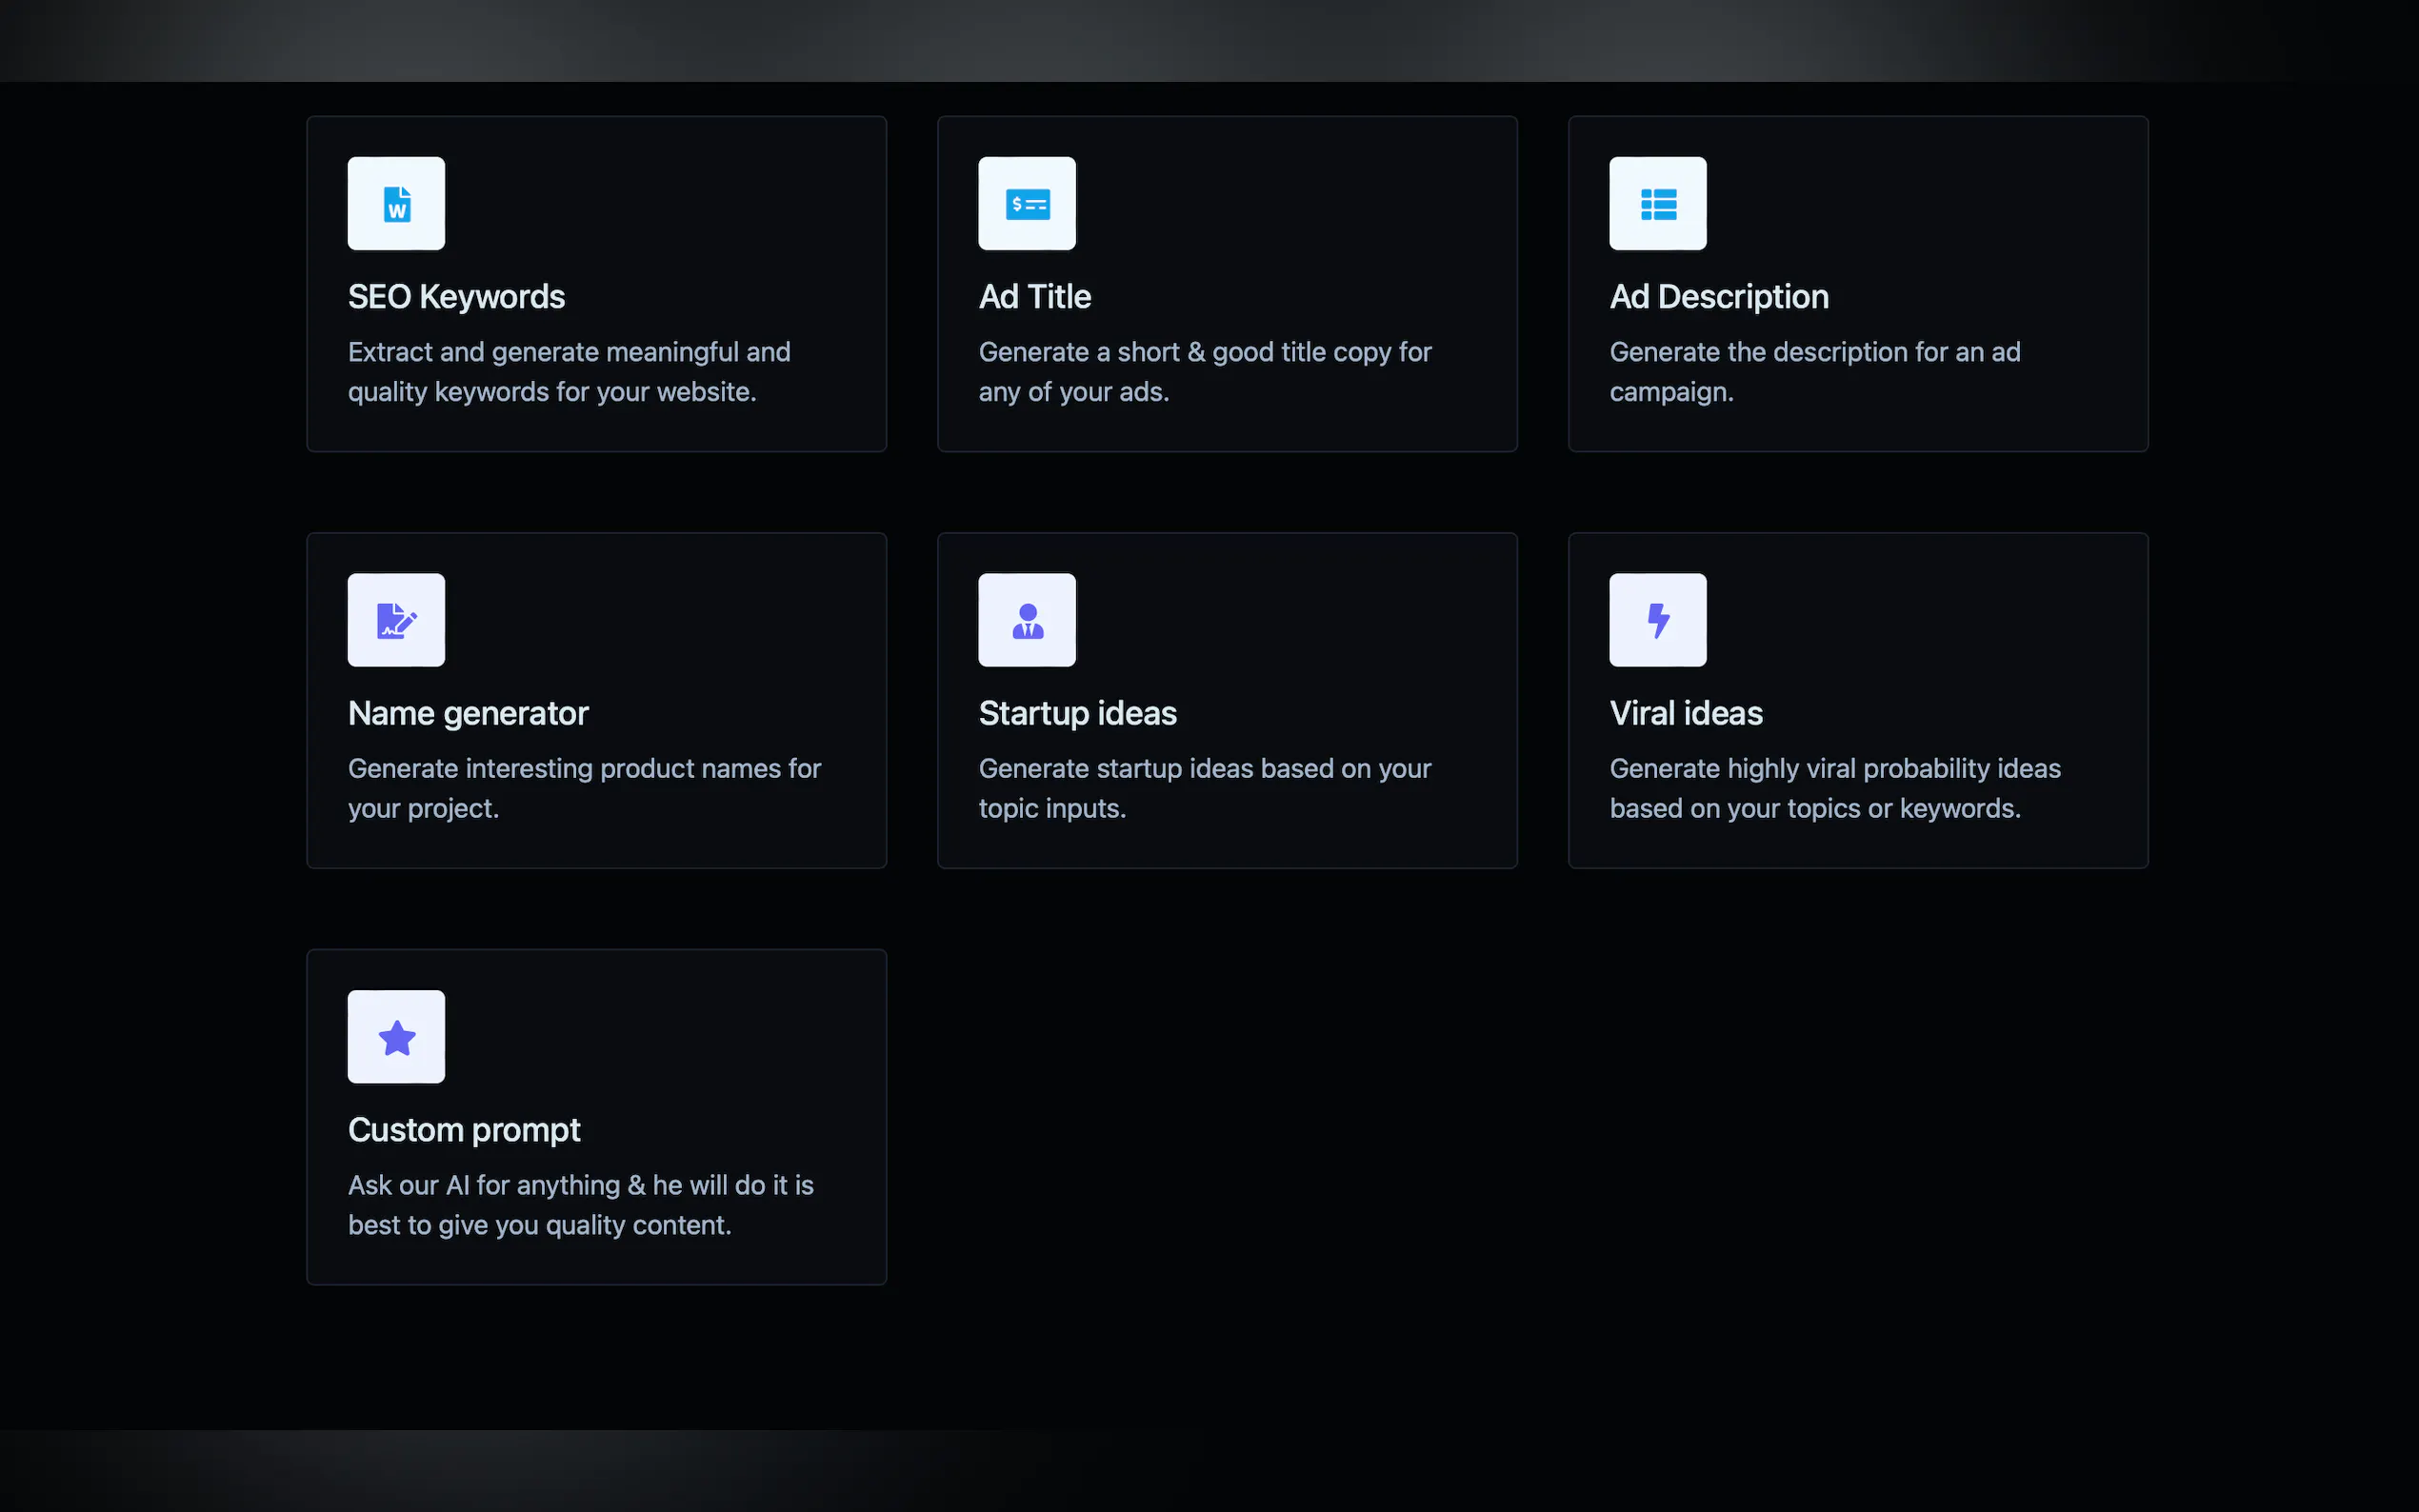Image resolution: width=2419 pixels, height=1512 pixels.
Task: Click the Custom prompt star icon
Action: click(x=396, y=1037)
